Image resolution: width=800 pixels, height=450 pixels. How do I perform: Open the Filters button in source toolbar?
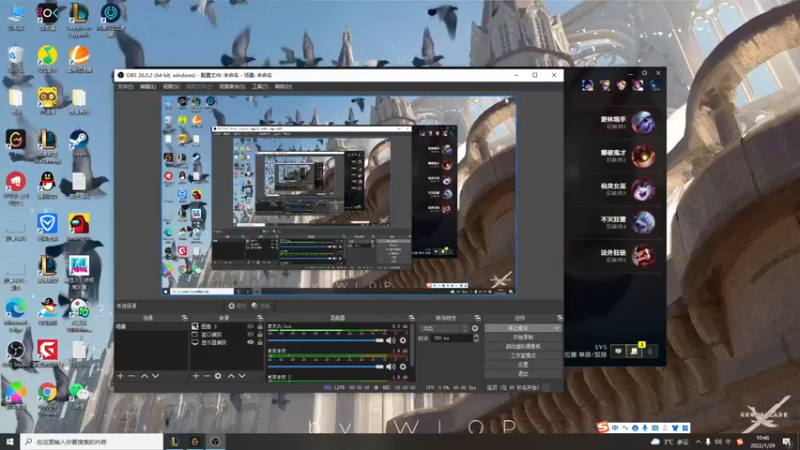[x=261, y=306]
